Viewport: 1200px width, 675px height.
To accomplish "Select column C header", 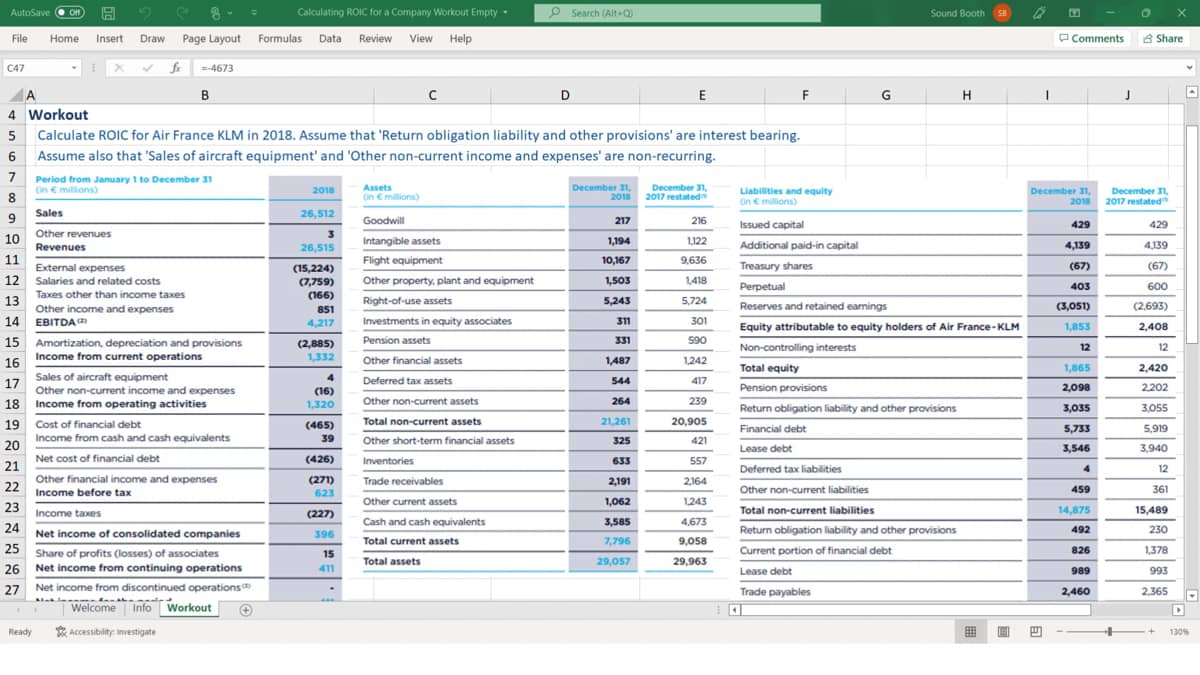I will 432,96.
